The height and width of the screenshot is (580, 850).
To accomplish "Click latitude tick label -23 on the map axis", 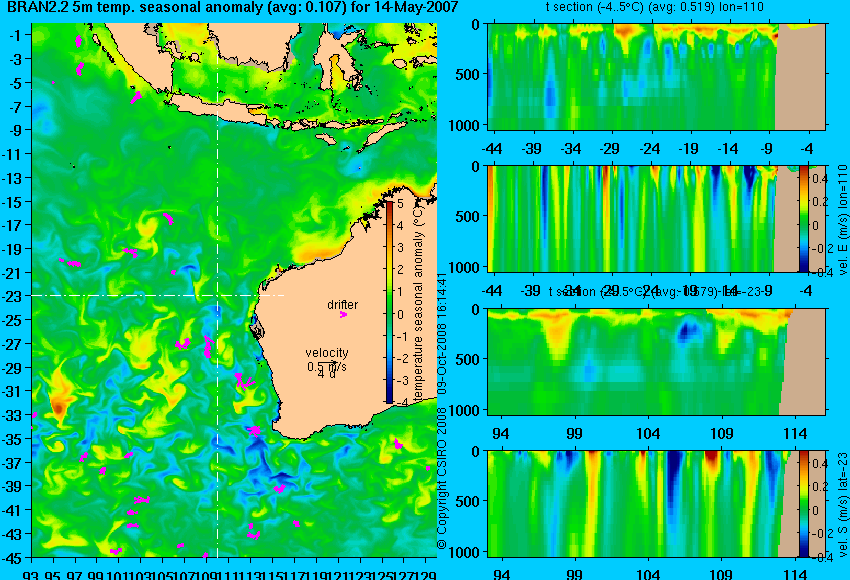I will coord(14,297).
